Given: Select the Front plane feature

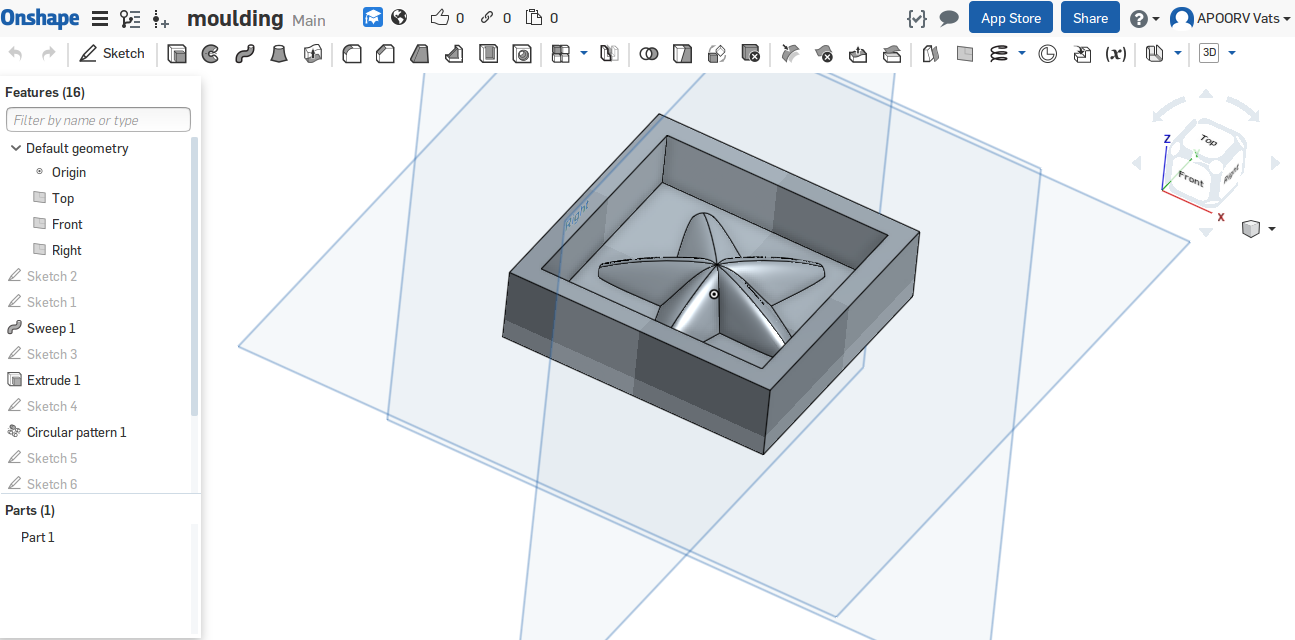Looking at the screenshot, I should 67,224.
